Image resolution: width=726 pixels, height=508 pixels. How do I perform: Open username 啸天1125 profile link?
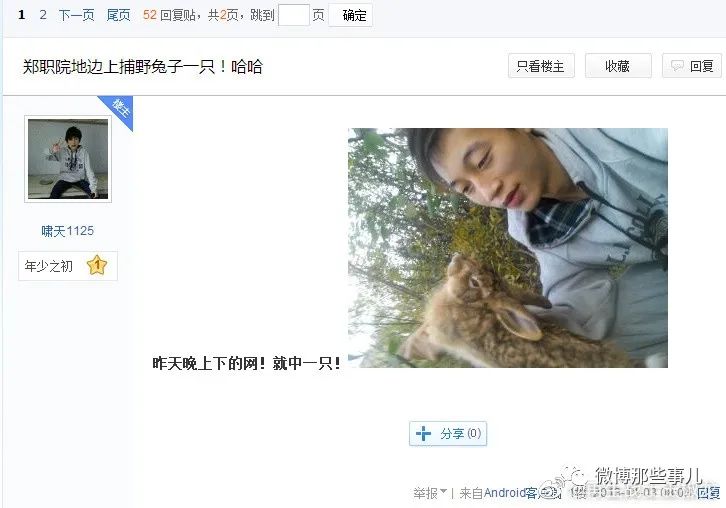68,231
